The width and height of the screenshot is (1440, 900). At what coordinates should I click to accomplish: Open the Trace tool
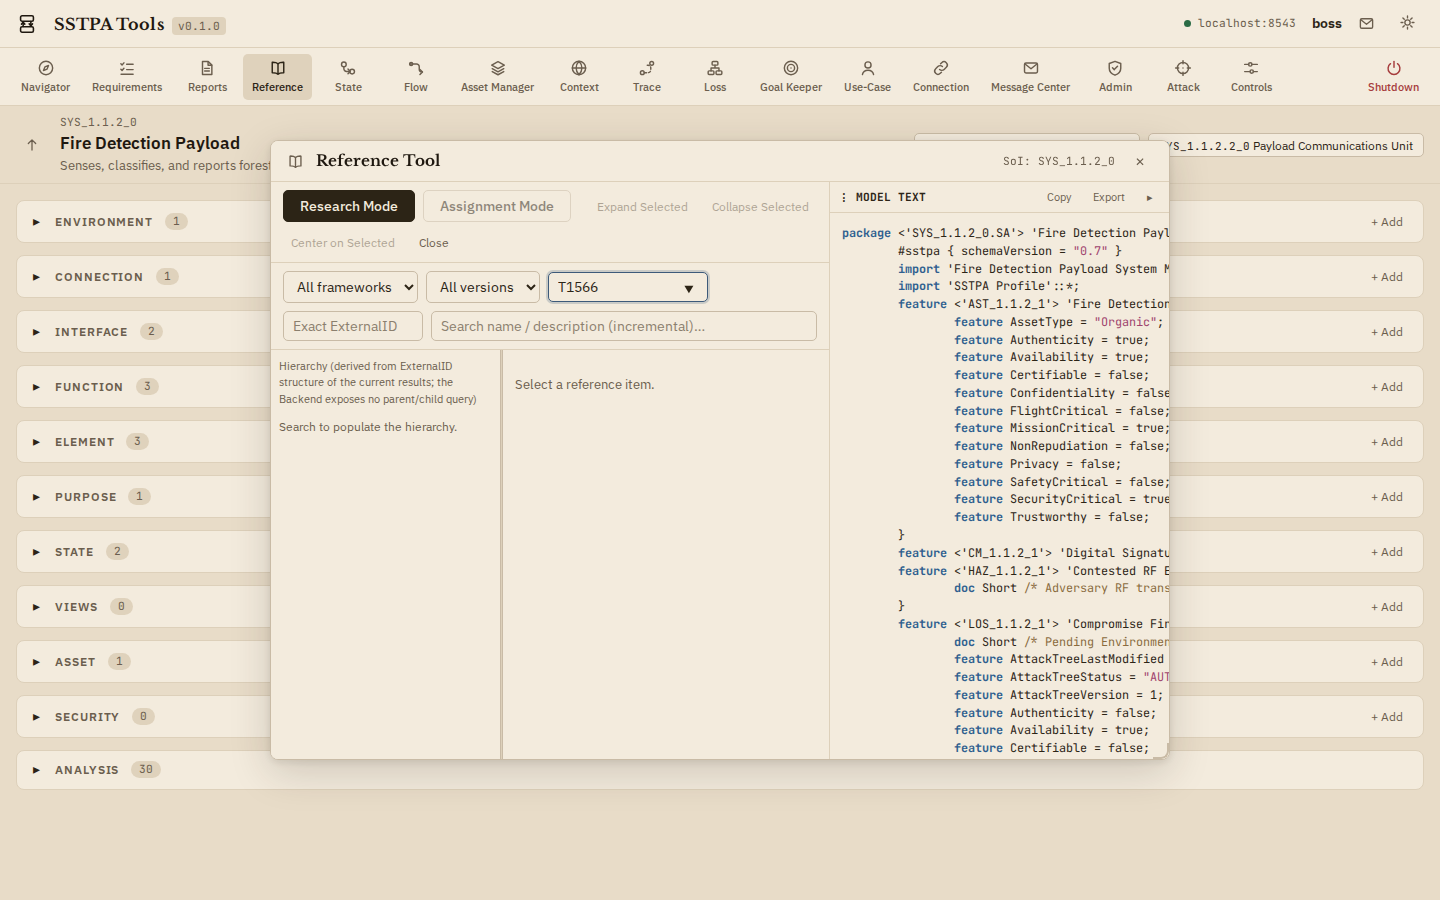tap(647, 77)
